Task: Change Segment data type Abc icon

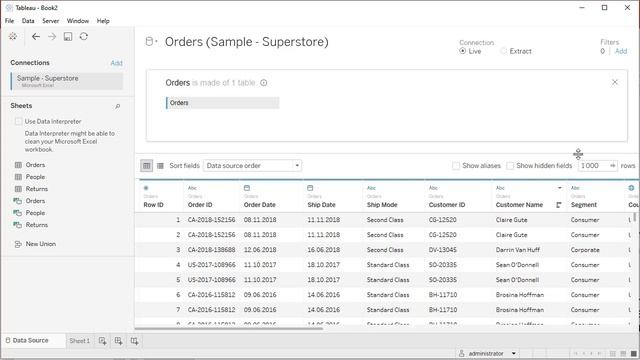Action: pyautogui.click(x=576, y=188)
